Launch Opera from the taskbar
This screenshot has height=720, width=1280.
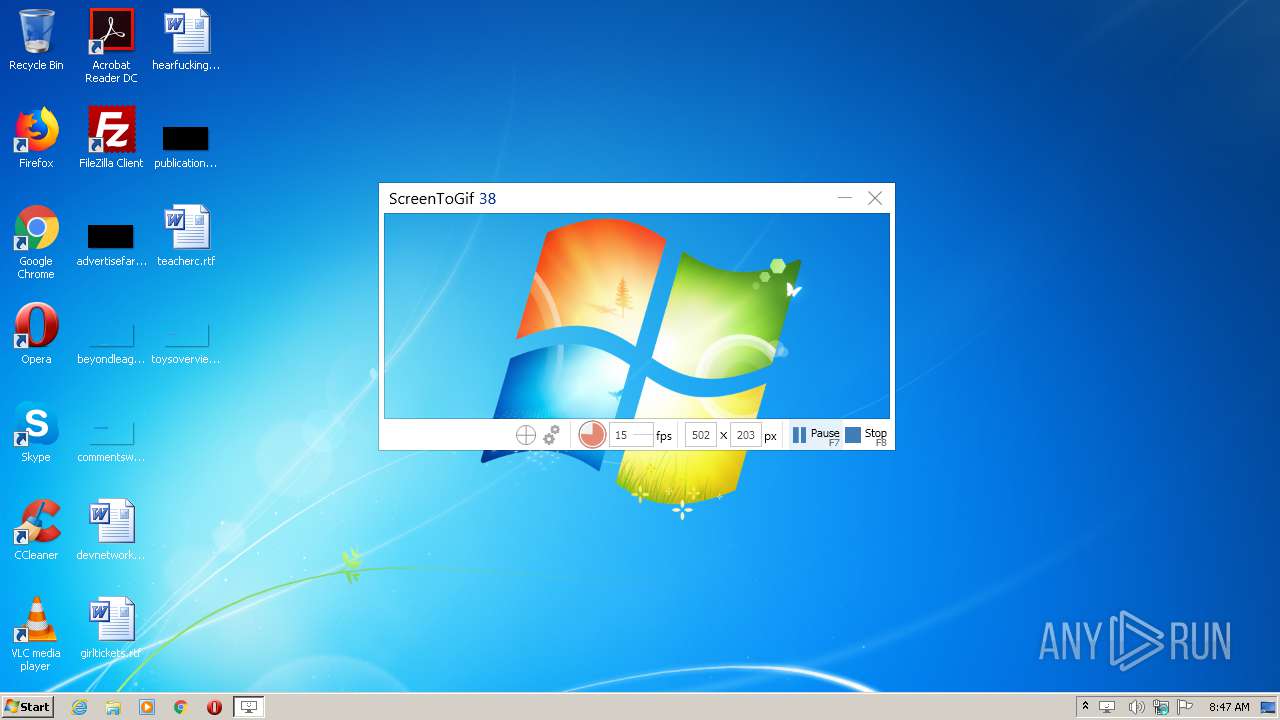tap(214, 707)
